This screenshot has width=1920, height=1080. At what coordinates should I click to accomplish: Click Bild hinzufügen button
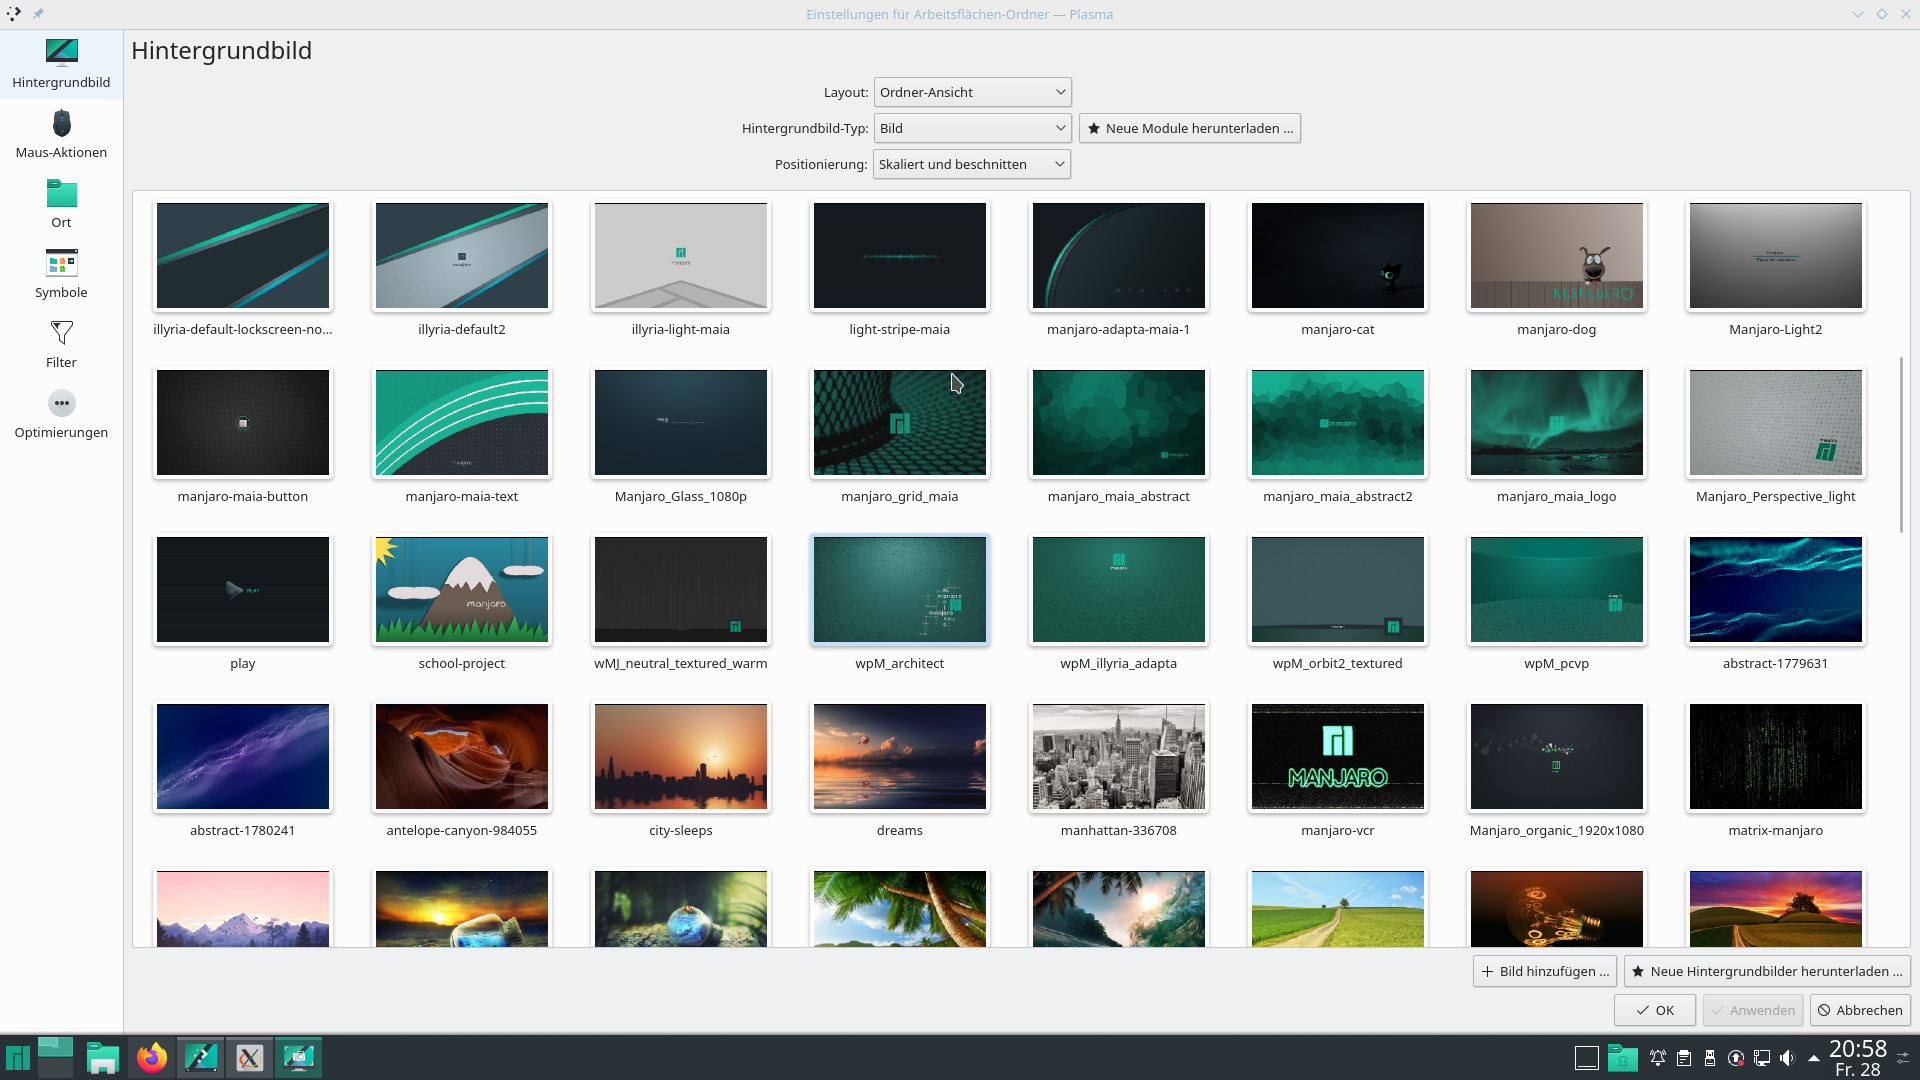point(1545,971)
